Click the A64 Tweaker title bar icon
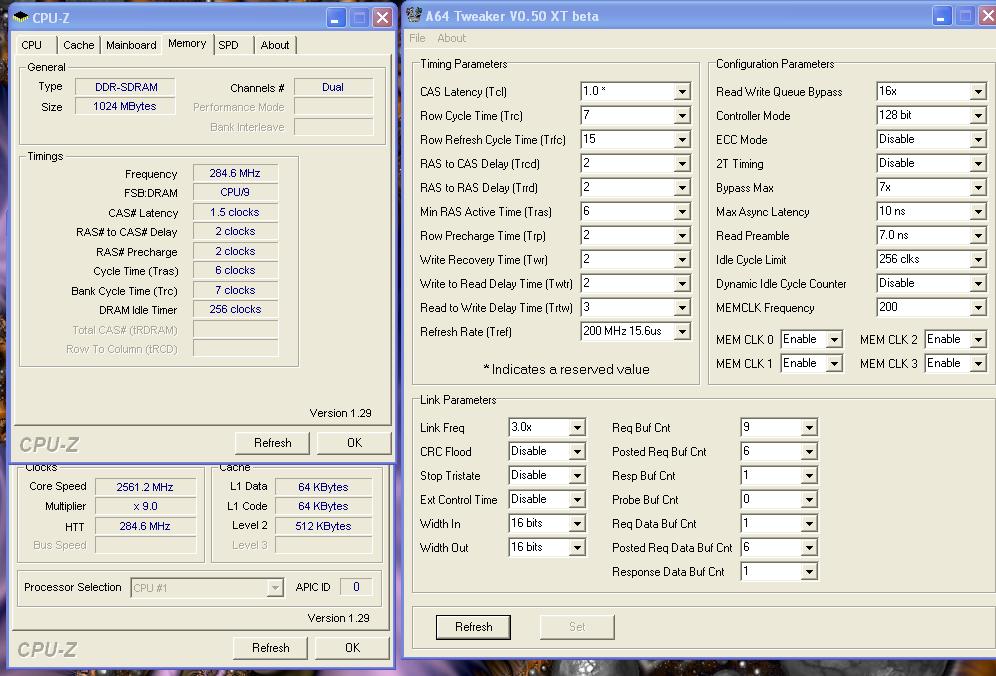The width and height of the screenshot is (996, 676). [x=414, y=15]
